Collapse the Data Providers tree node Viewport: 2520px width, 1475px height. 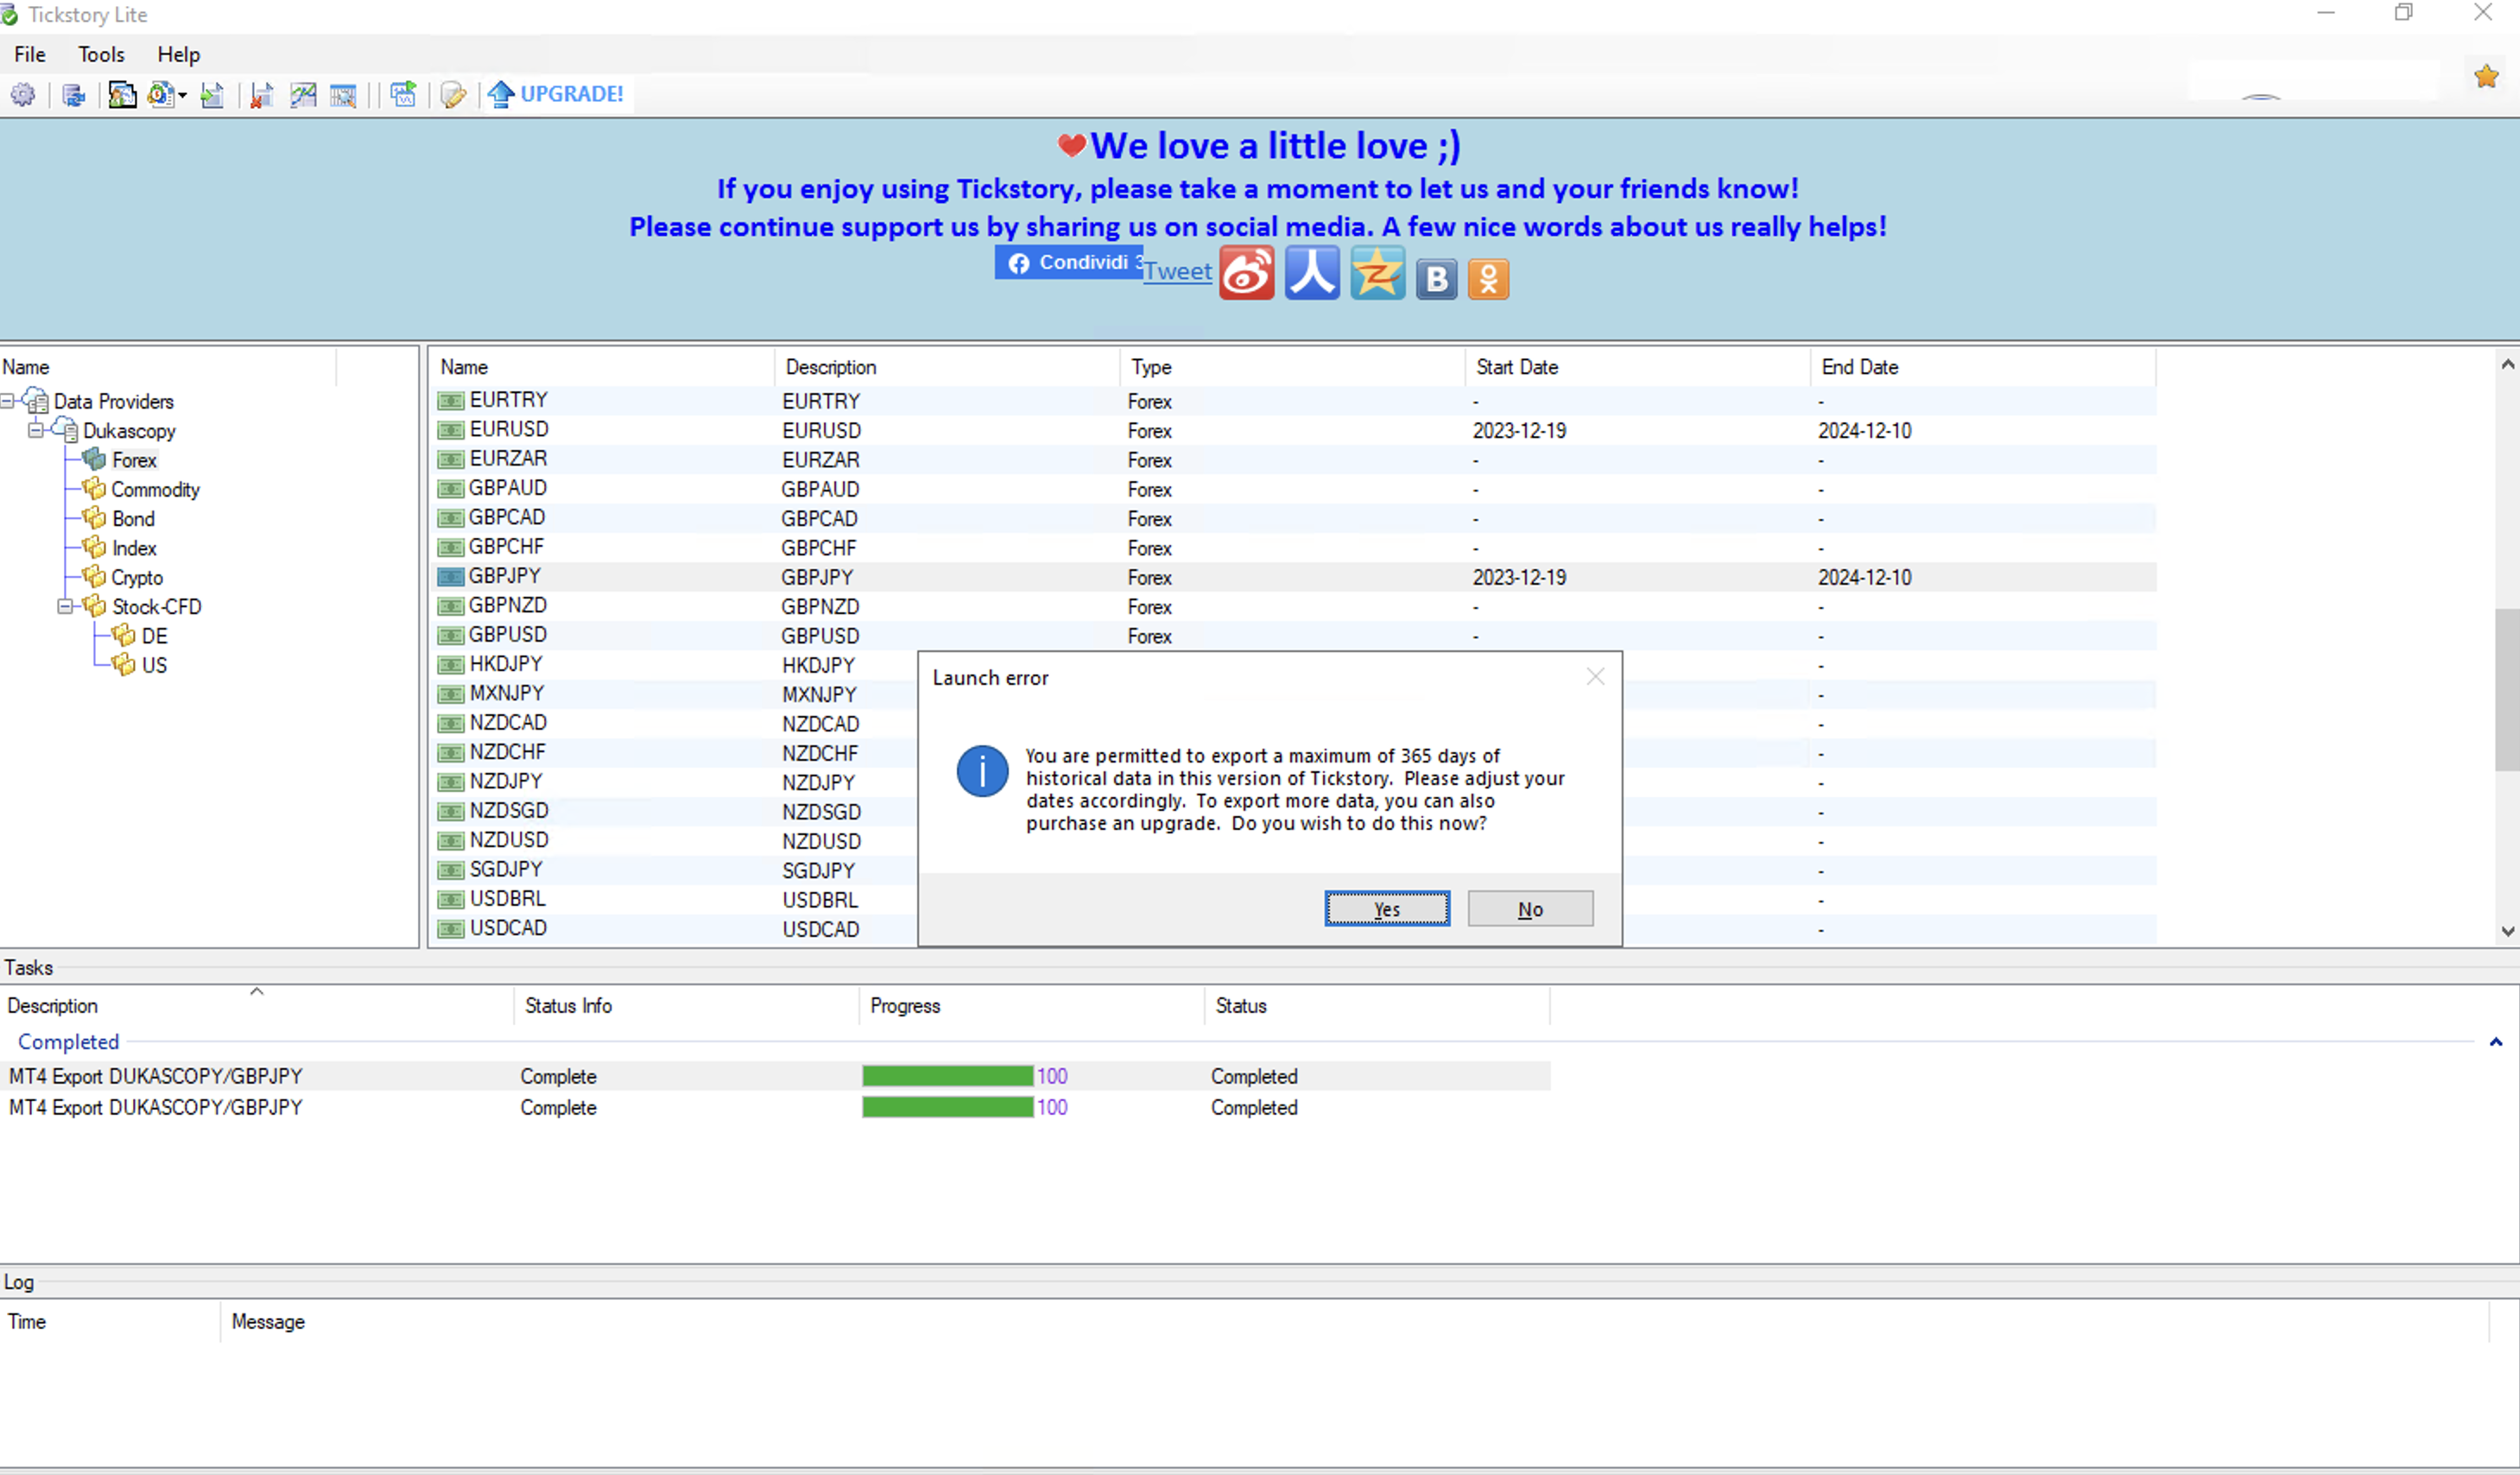[x=8, y=401]
